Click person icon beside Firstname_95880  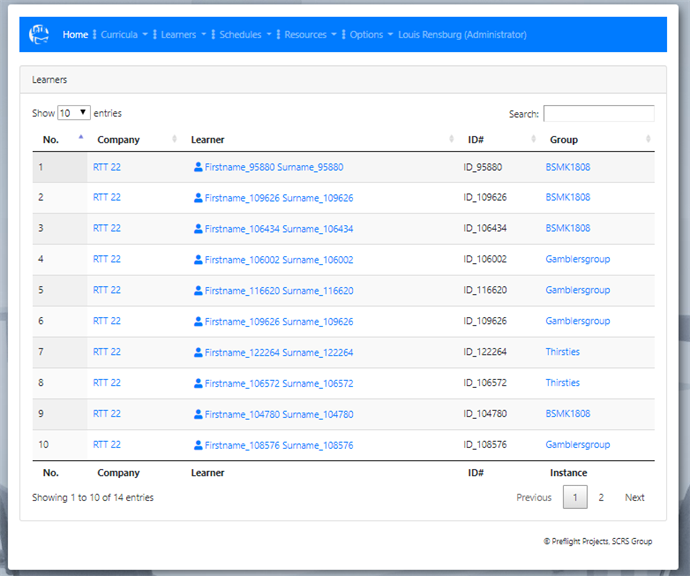[x=198, y=167]
